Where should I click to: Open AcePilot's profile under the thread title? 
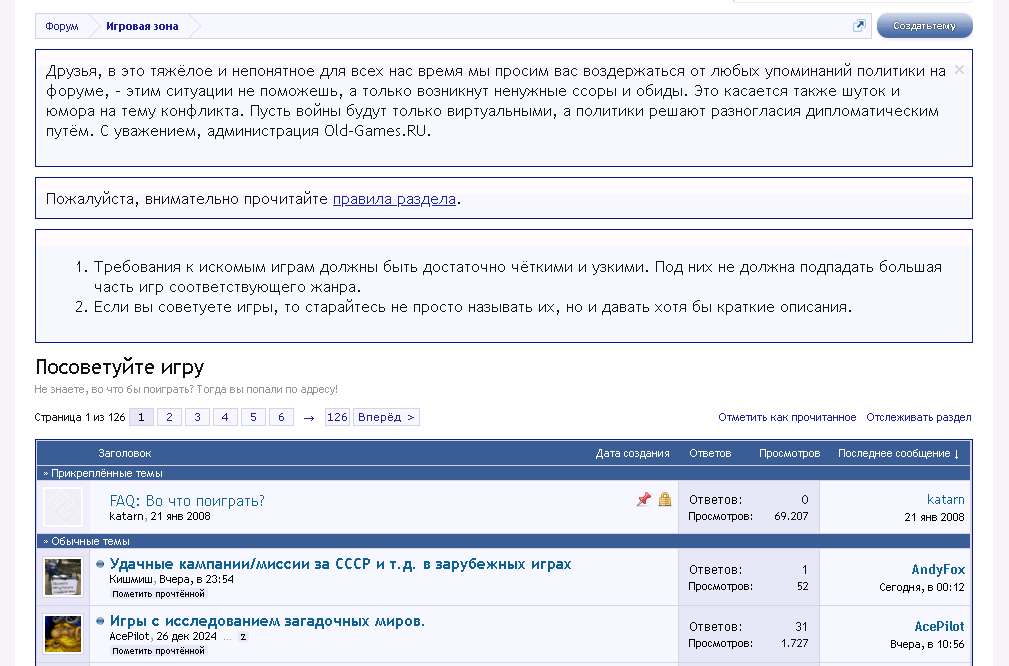point(129,636)
